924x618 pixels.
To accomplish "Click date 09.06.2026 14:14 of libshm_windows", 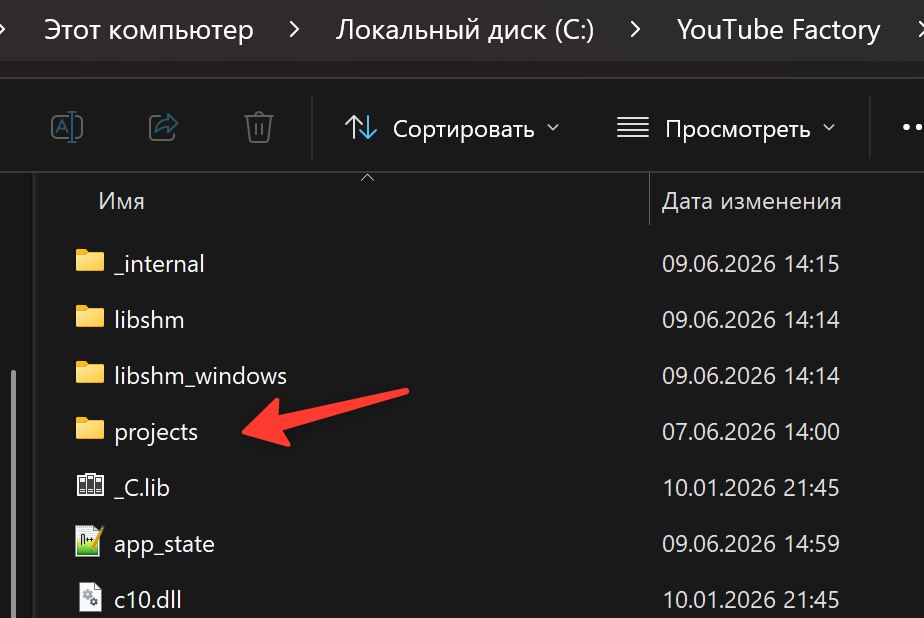I will coord(751,376).
